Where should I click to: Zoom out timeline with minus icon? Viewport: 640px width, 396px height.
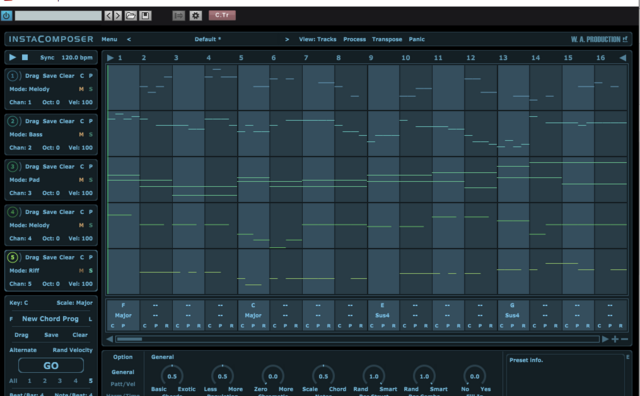click(624, 339)
